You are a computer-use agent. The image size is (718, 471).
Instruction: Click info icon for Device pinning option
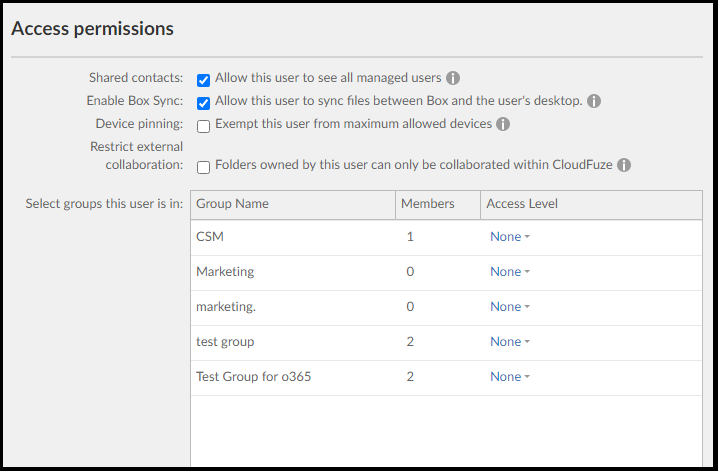coord(503,124)
